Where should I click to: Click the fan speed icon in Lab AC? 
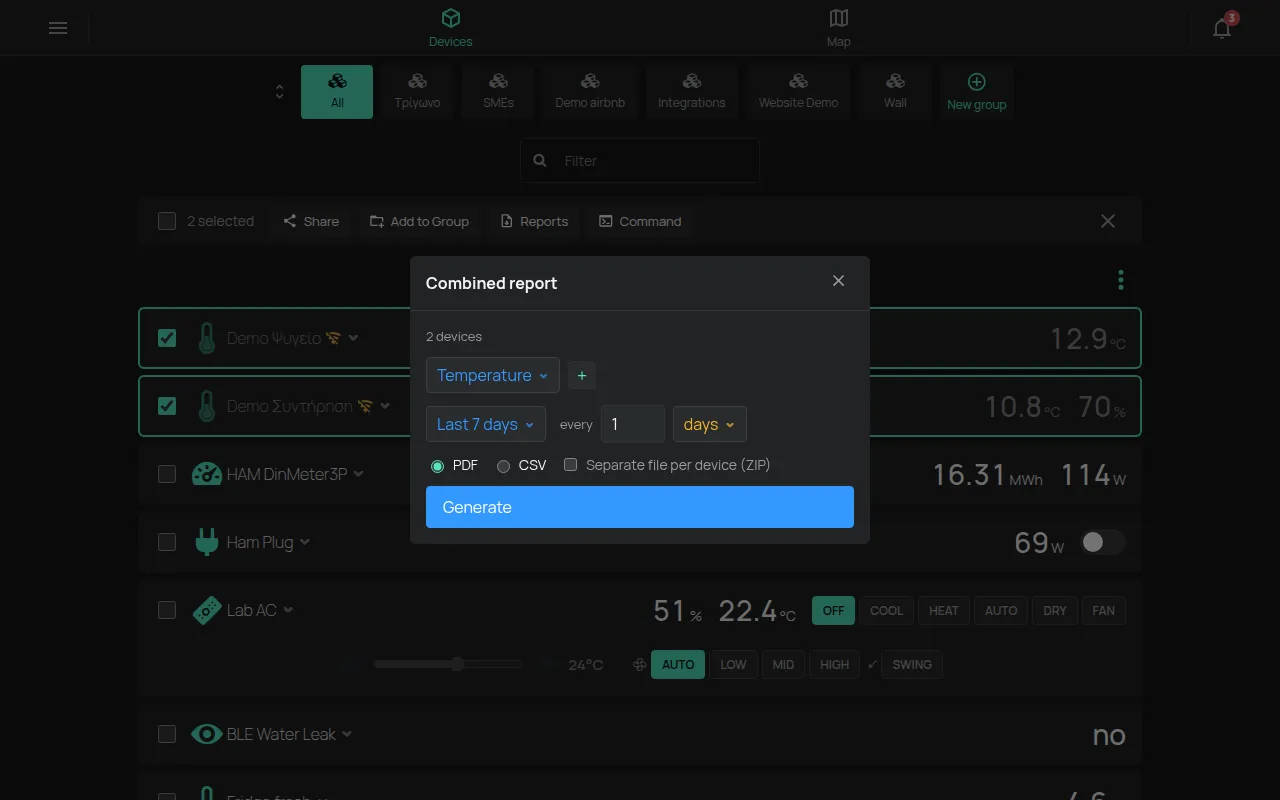639,664
